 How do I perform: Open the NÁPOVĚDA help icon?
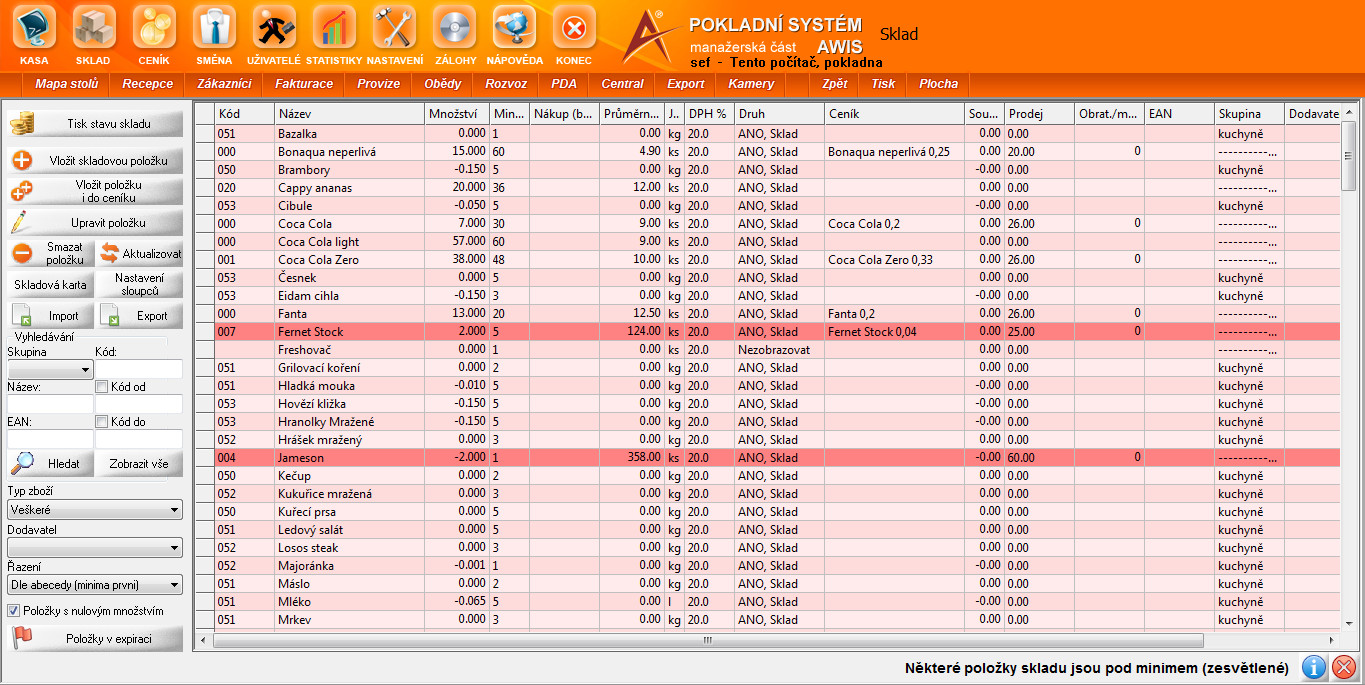point(514,27)
